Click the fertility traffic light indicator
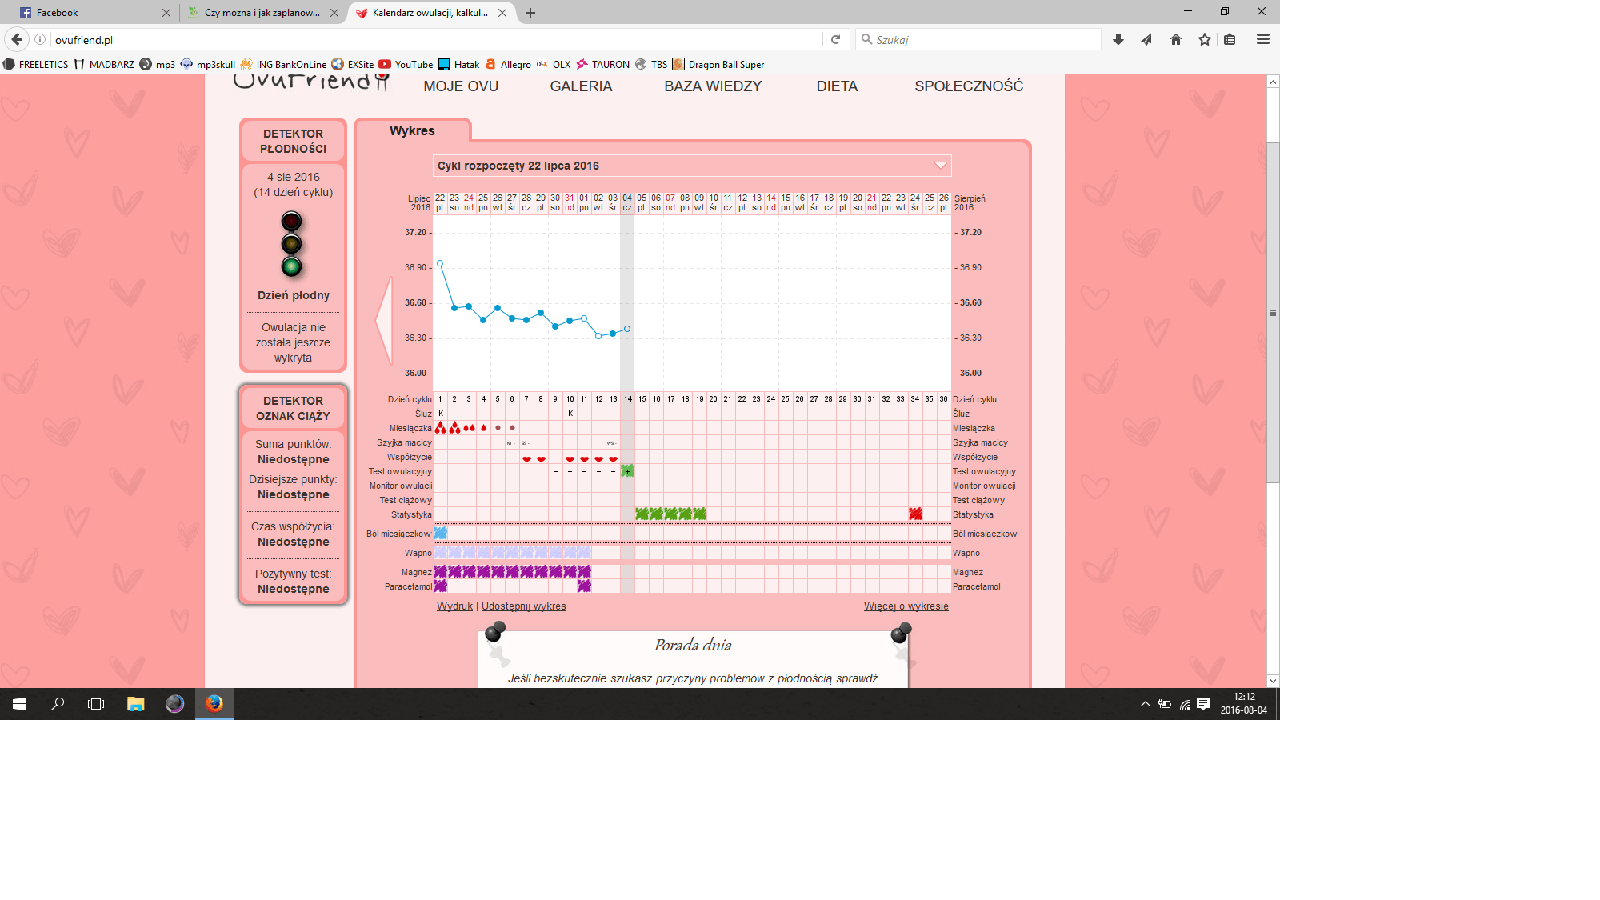Image resolution: width=1600 pixels, height=900 pixels. point(291,244)
